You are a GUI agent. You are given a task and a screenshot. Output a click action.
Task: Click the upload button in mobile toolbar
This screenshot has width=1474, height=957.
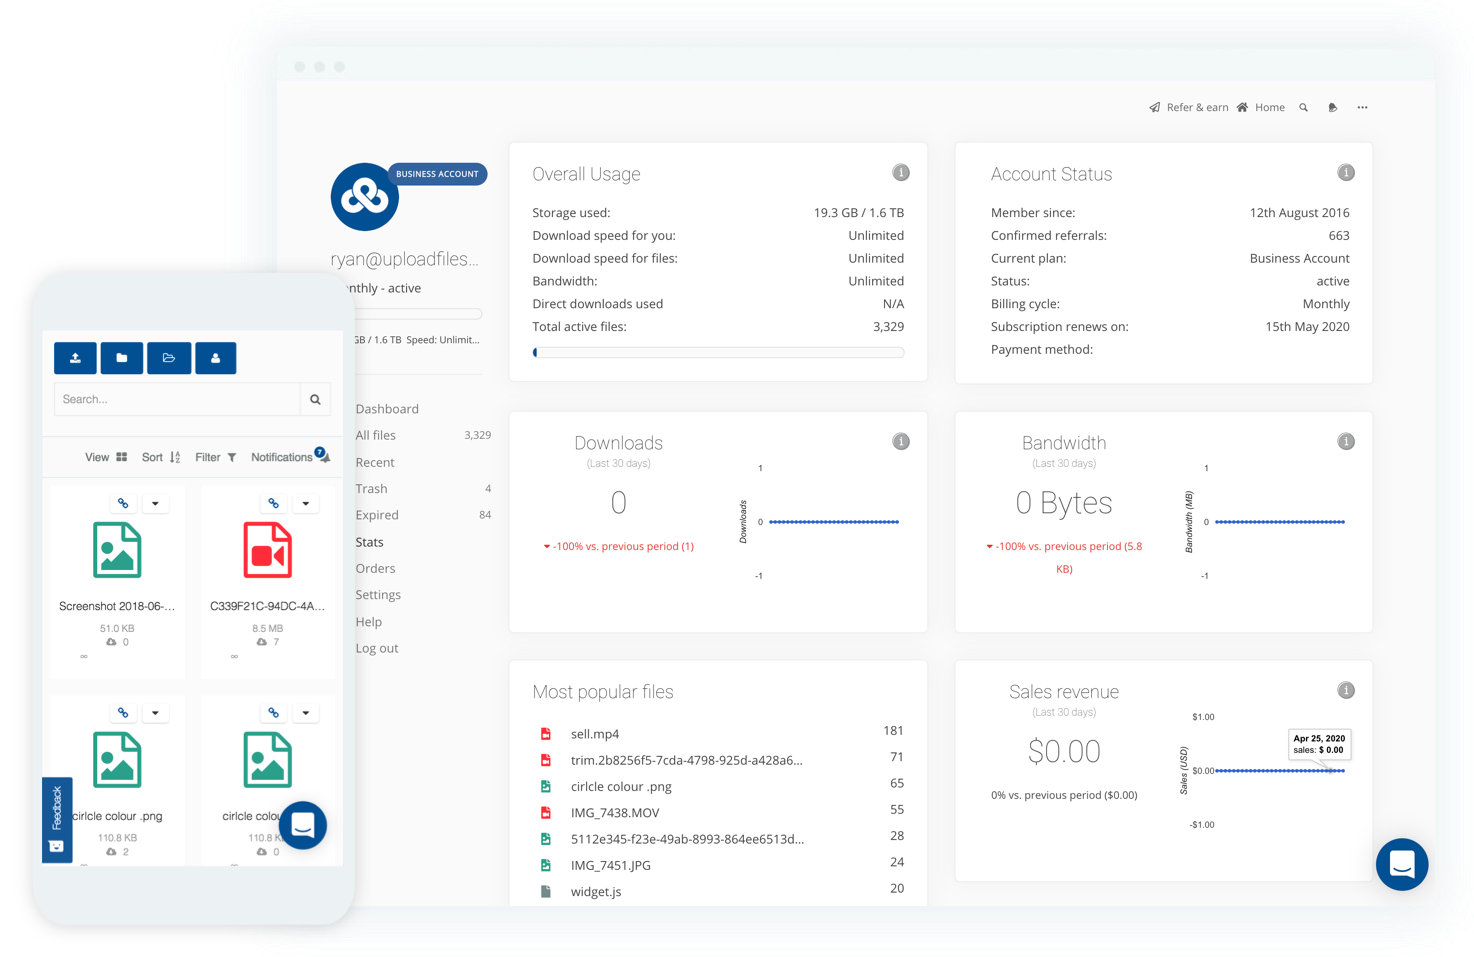tap(75, 358)
